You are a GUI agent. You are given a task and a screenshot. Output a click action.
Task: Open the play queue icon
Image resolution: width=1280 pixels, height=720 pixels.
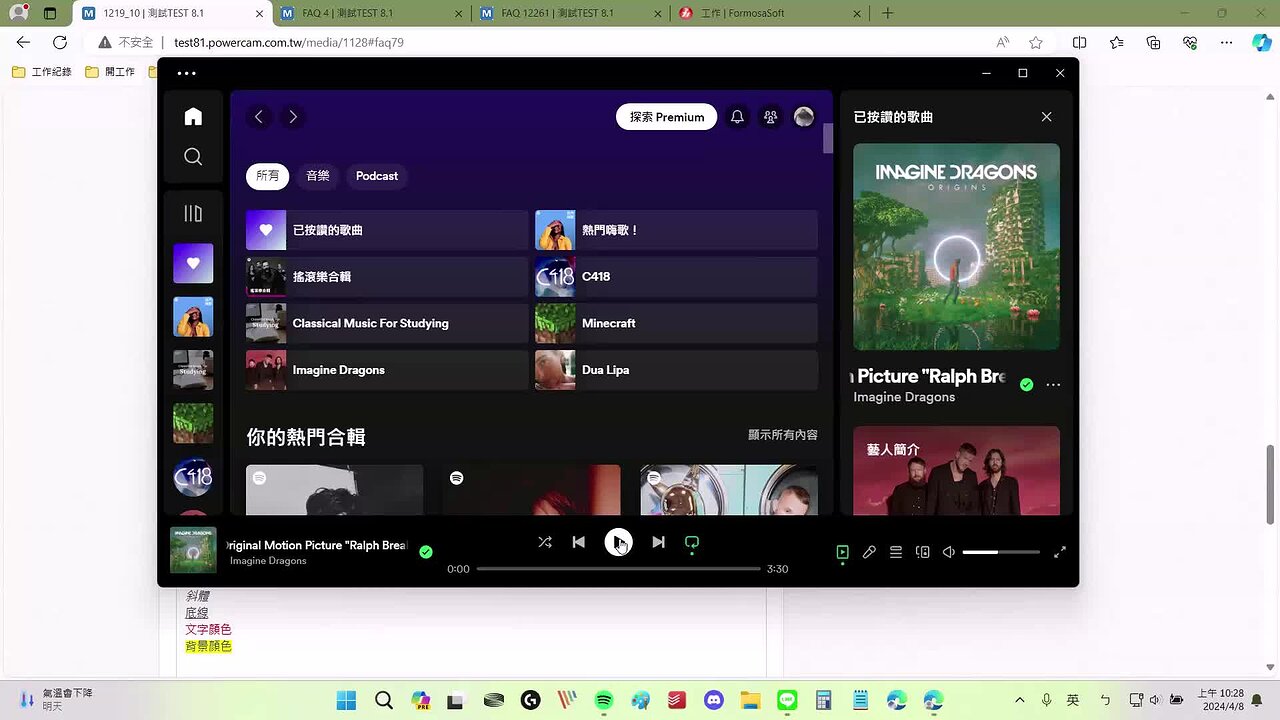896,552
